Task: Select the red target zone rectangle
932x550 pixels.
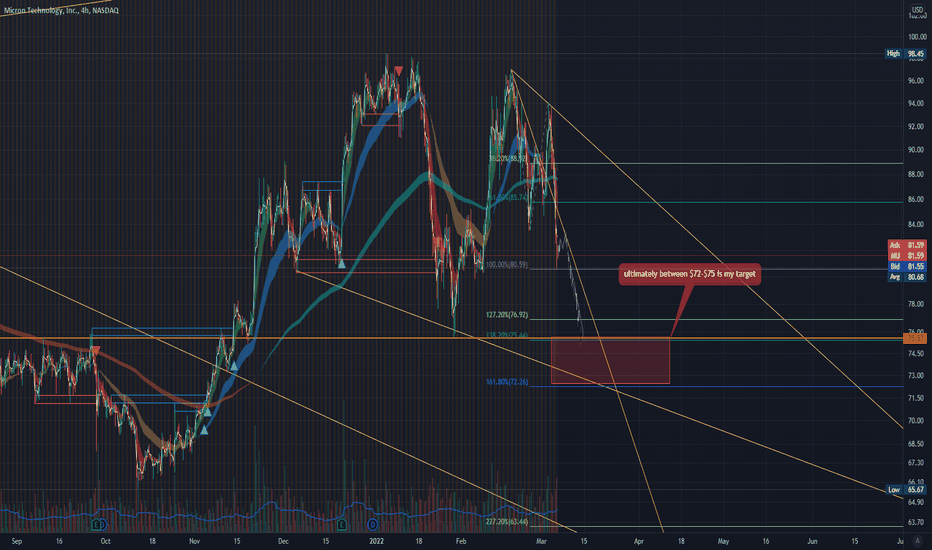Action: click(610, 360)
